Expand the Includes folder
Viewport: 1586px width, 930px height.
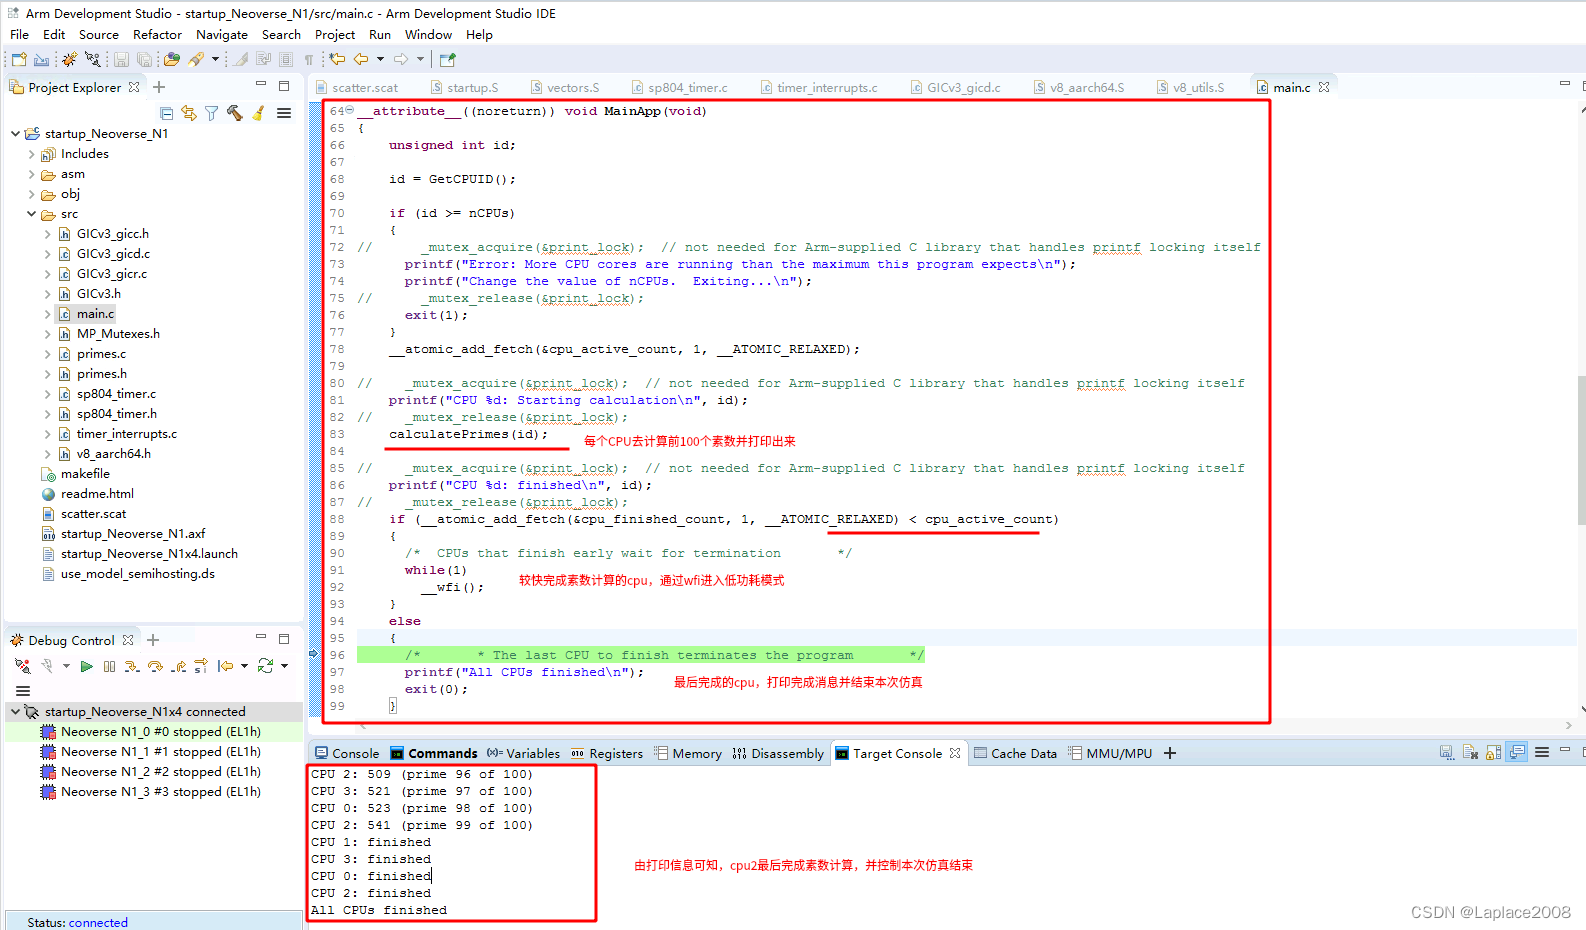31,154
